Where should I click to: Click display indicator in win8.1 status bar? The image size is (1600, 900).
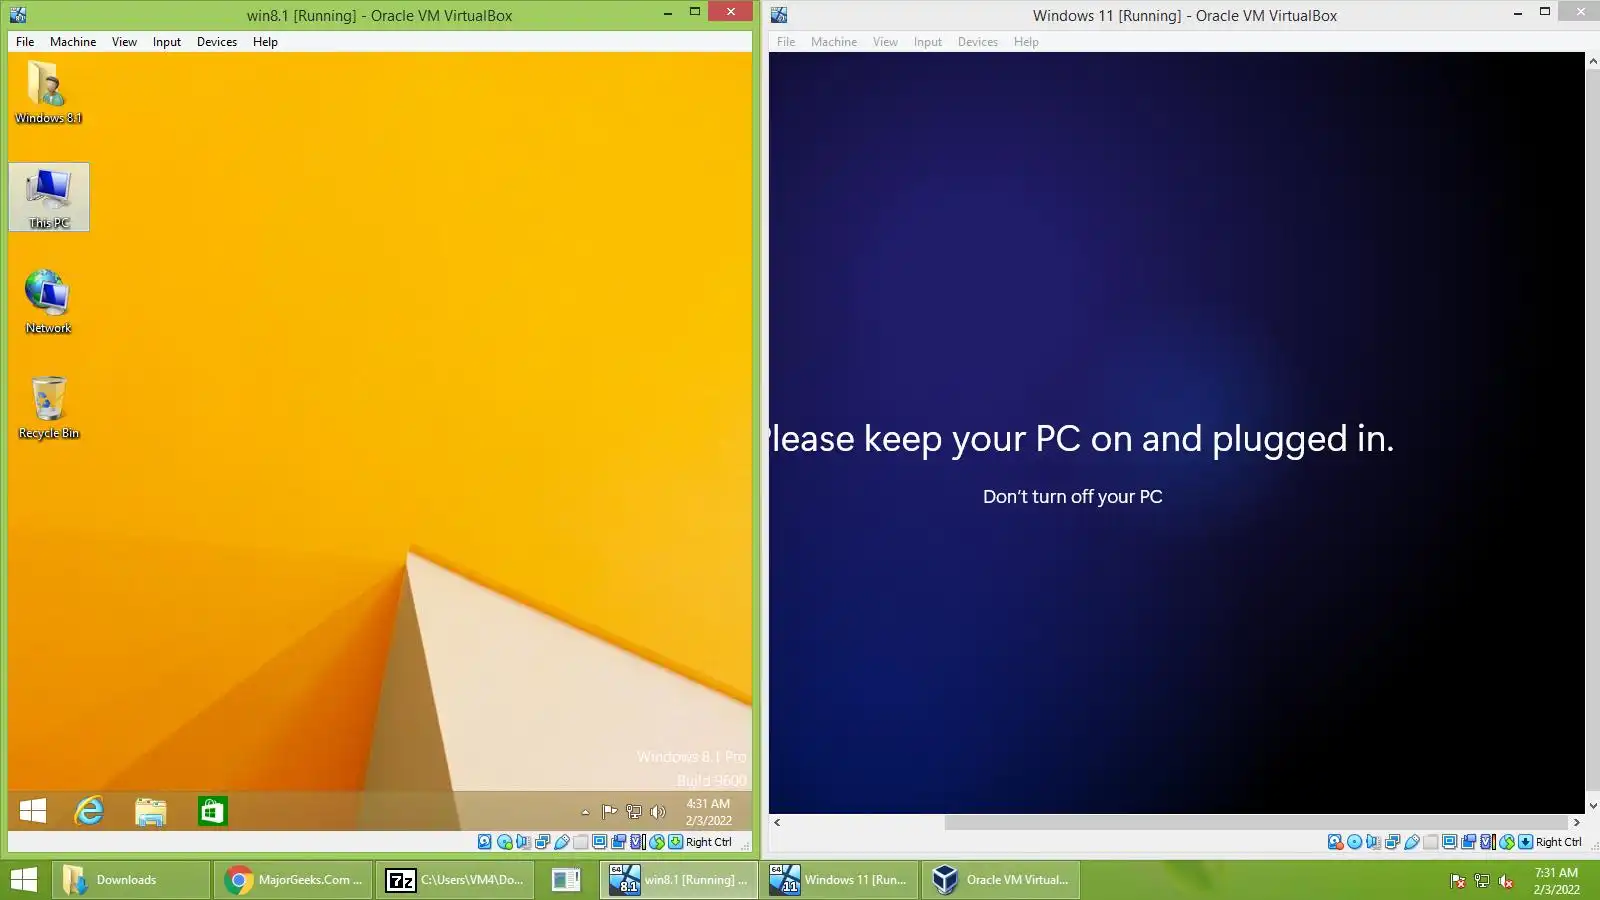tap(599, 842)
